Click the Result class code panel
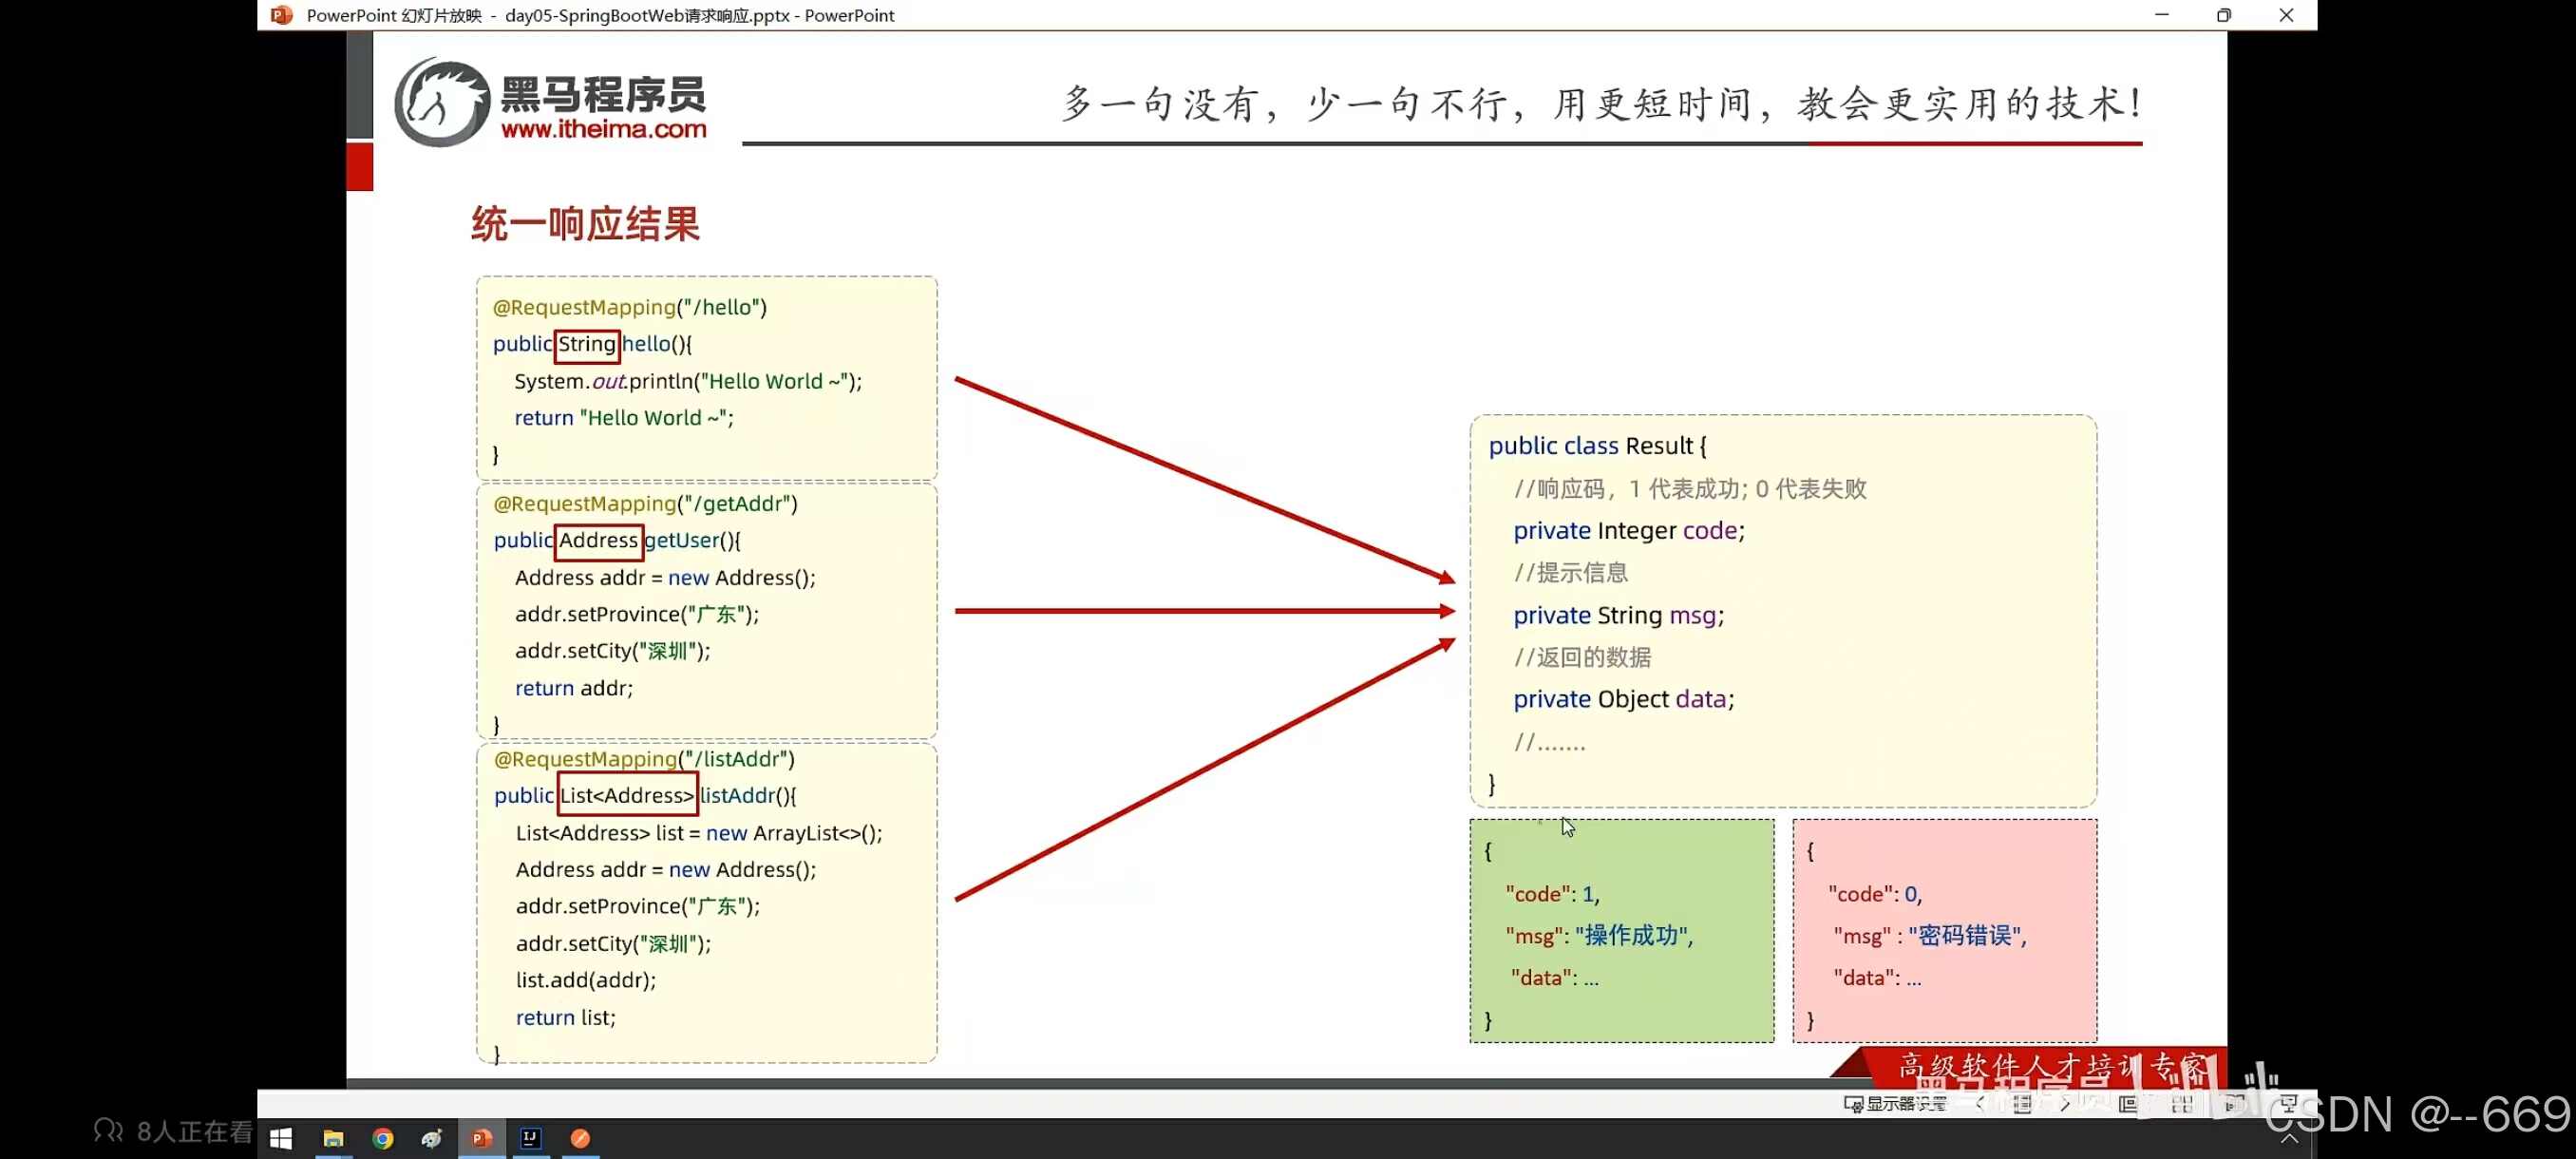Image resolution: width=2576 pixels, height=1159 pixels. click(1783, 610)
